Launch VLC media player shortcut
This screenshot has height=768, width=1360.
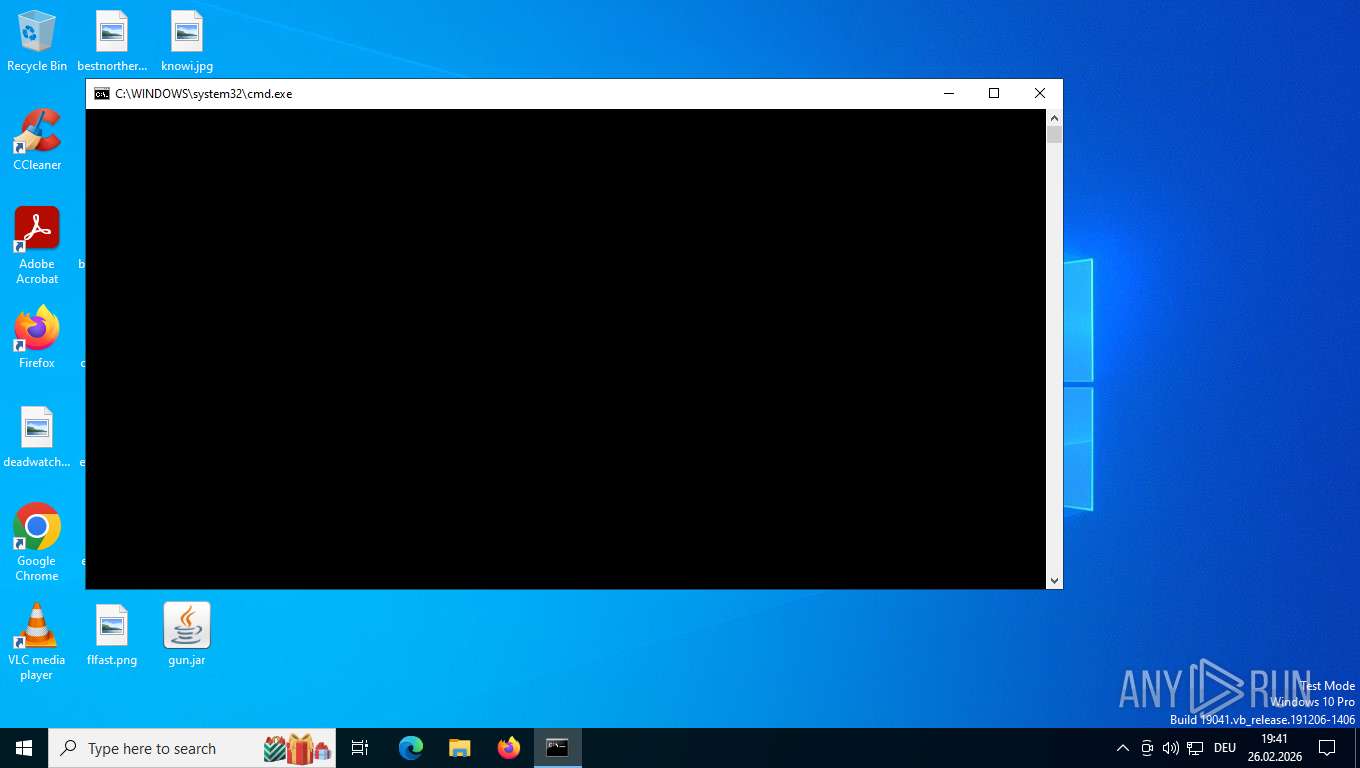[x=37, y=641]
